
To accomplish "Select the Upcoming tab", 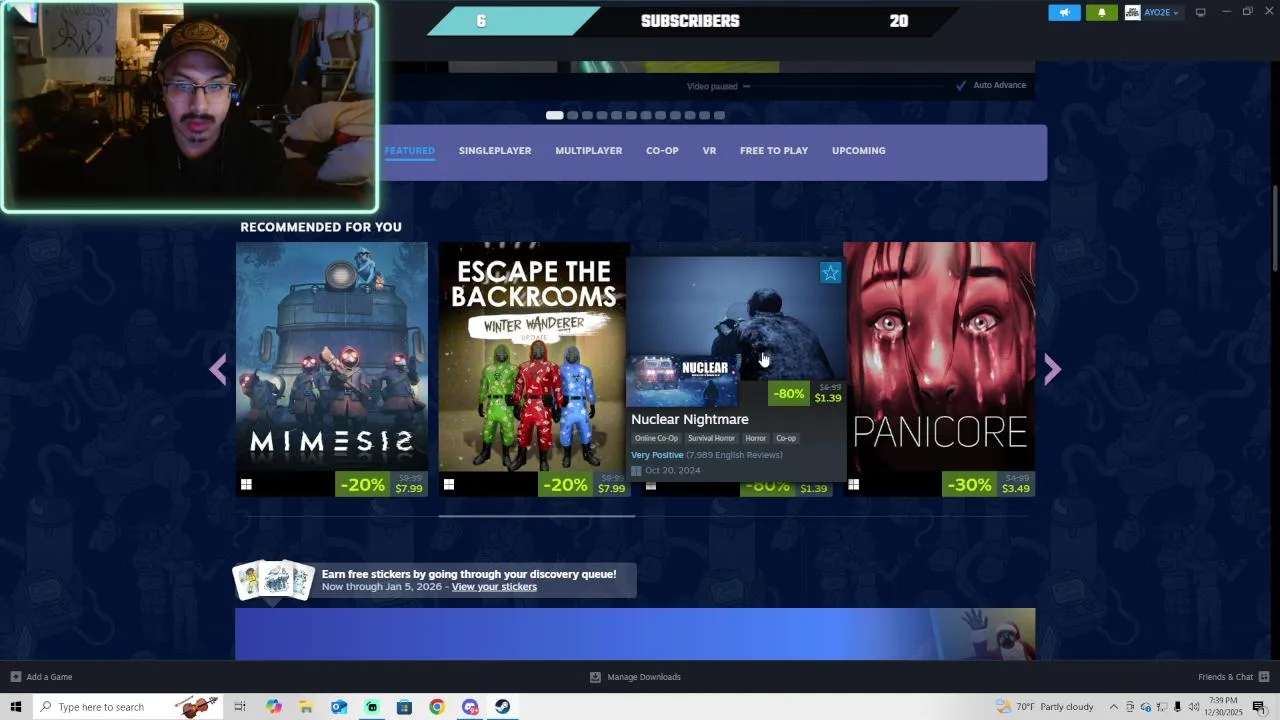I will pos(859,151).
